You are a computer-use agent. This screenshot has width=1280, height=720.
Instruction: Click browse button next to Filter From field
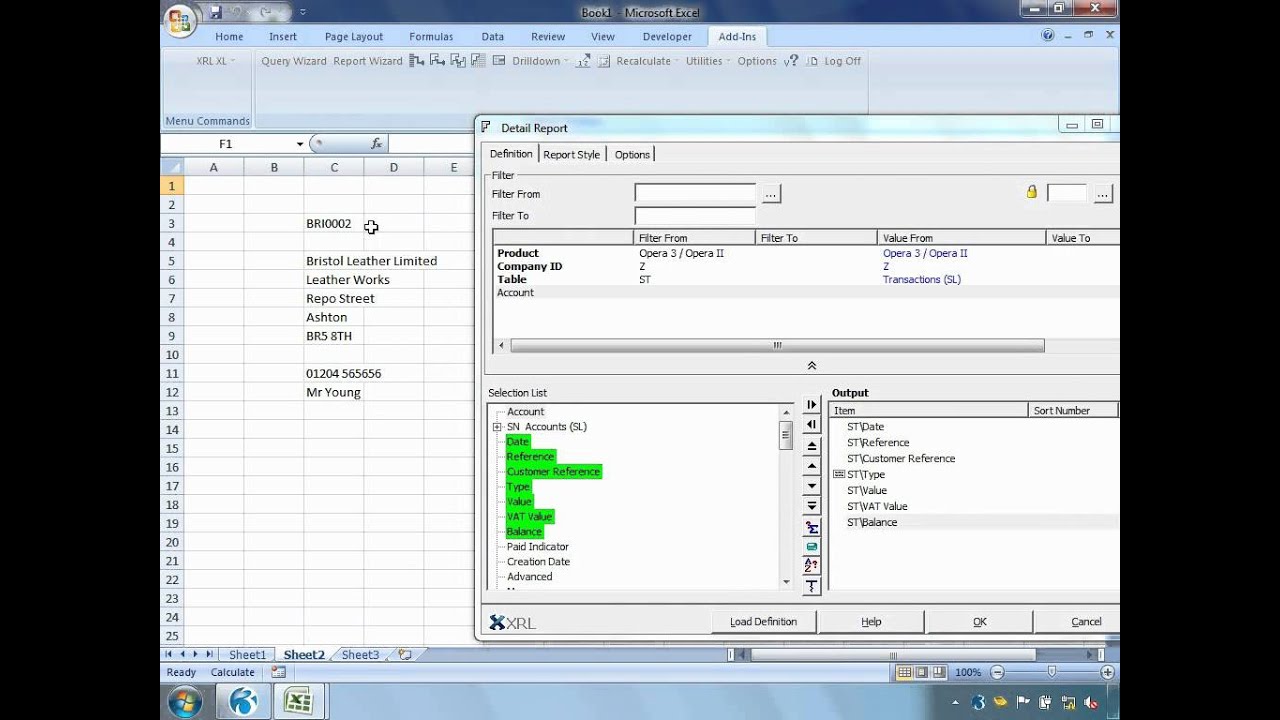pos(770,194)
